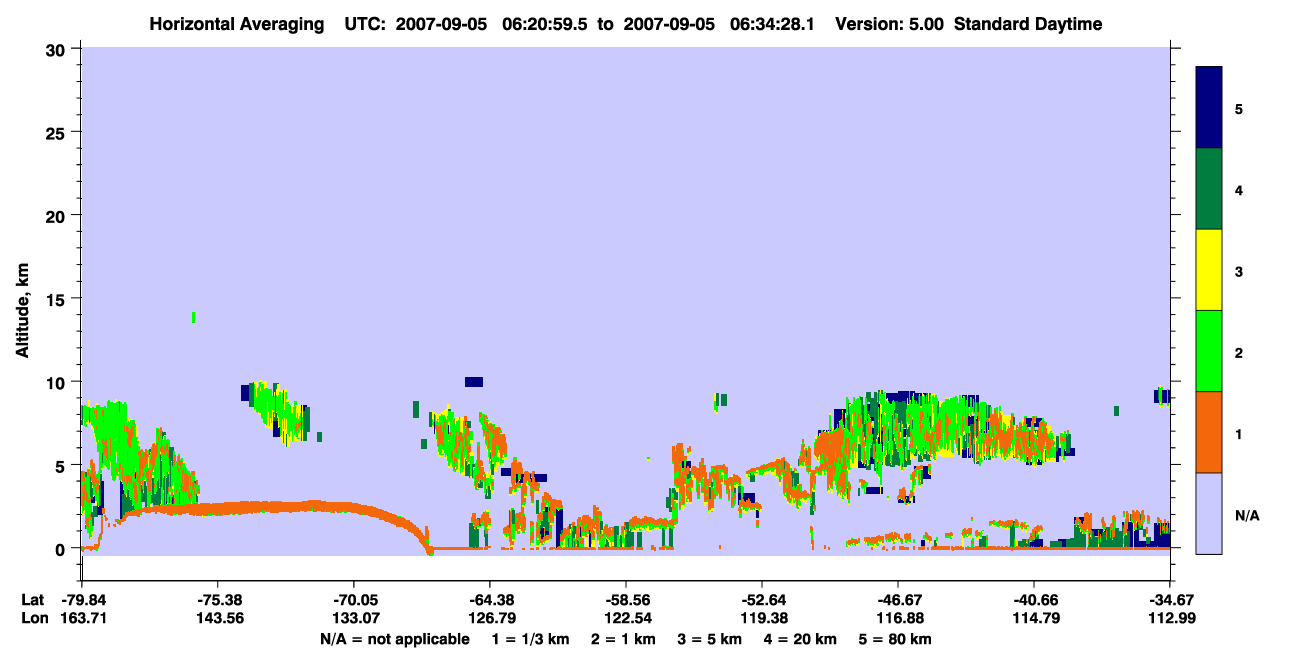1300x667 pixels.
Task: Click legend text '3 = 5 km'
Action: pyautogui.click(x=709, y=639)
